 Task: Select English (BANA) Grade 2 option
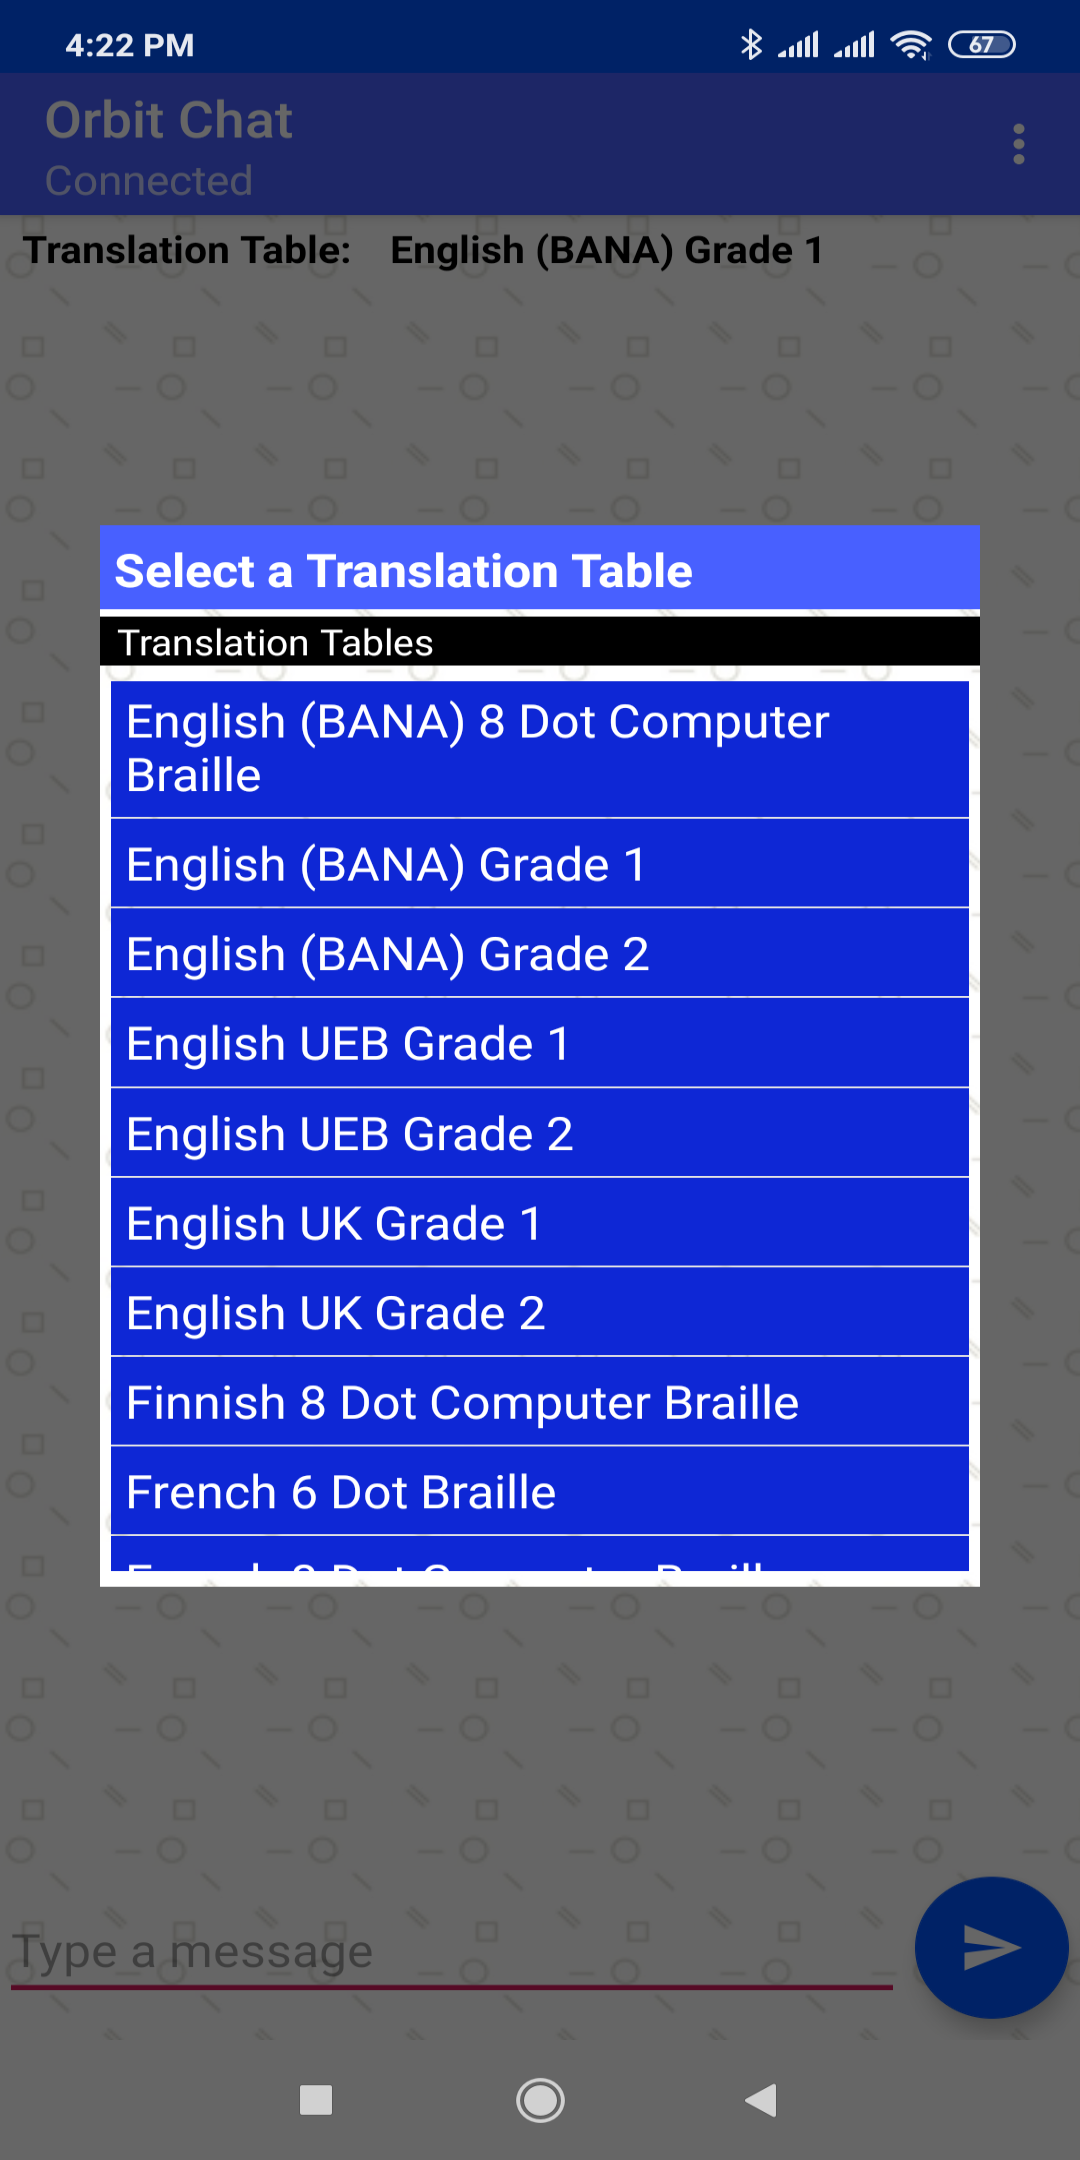(x=540, y=954)
